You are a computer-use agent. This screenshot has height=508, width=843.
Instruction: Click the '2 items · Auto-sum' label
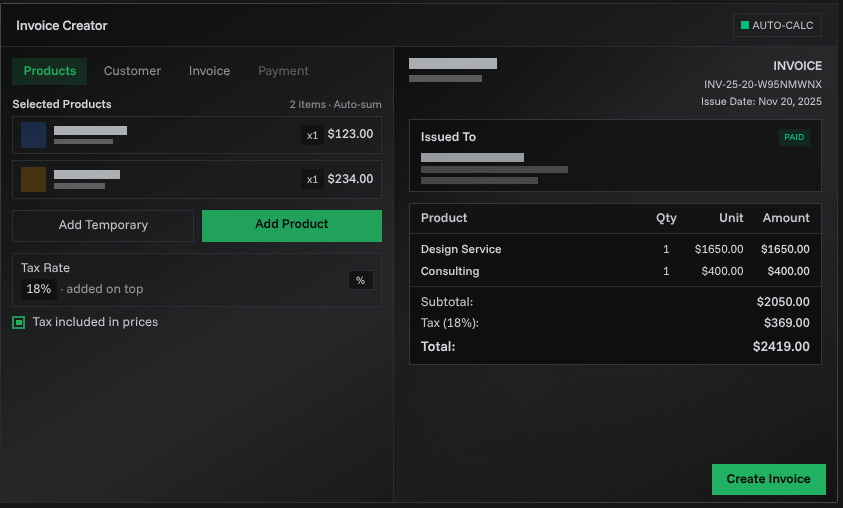point(335,104)
